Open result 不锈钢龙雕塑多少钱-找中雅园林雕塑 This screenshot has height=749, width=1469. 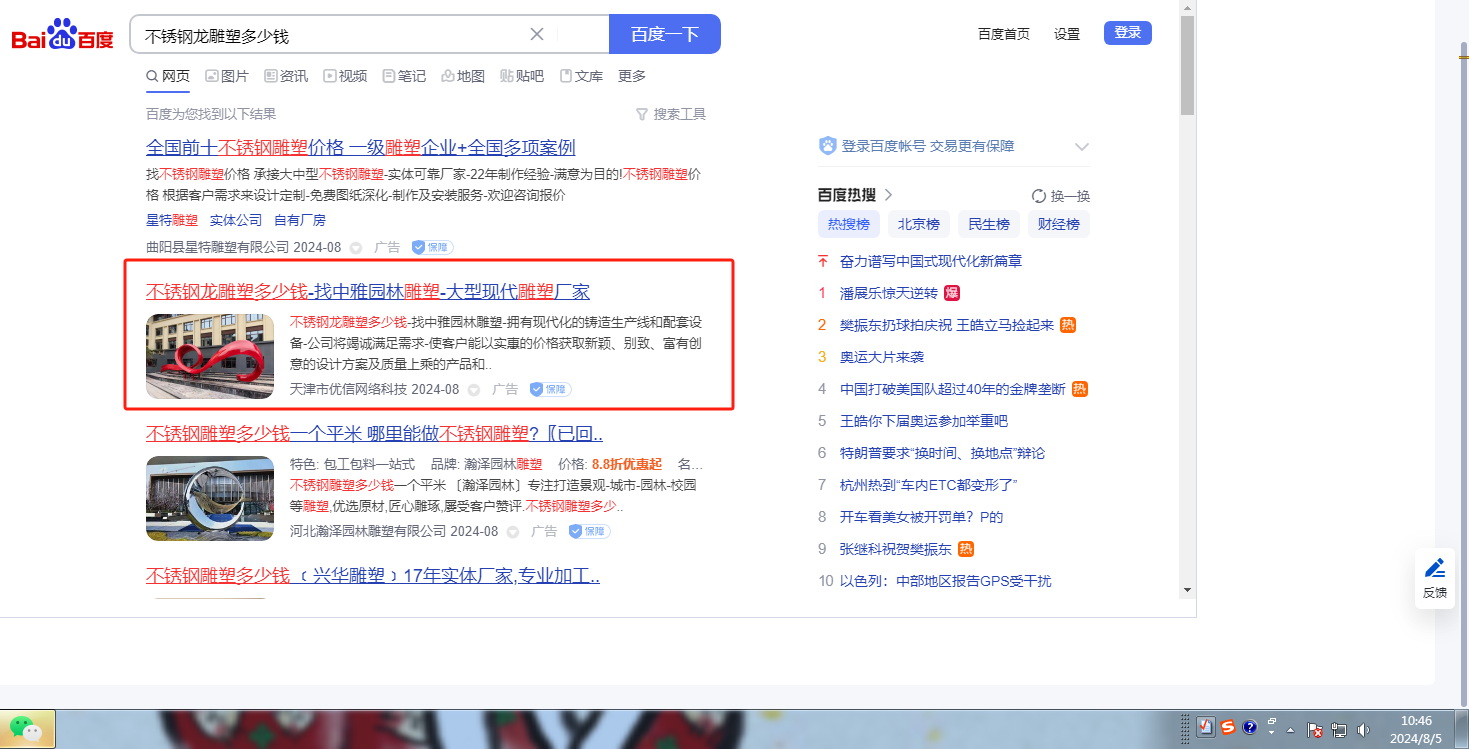[368, 292]
